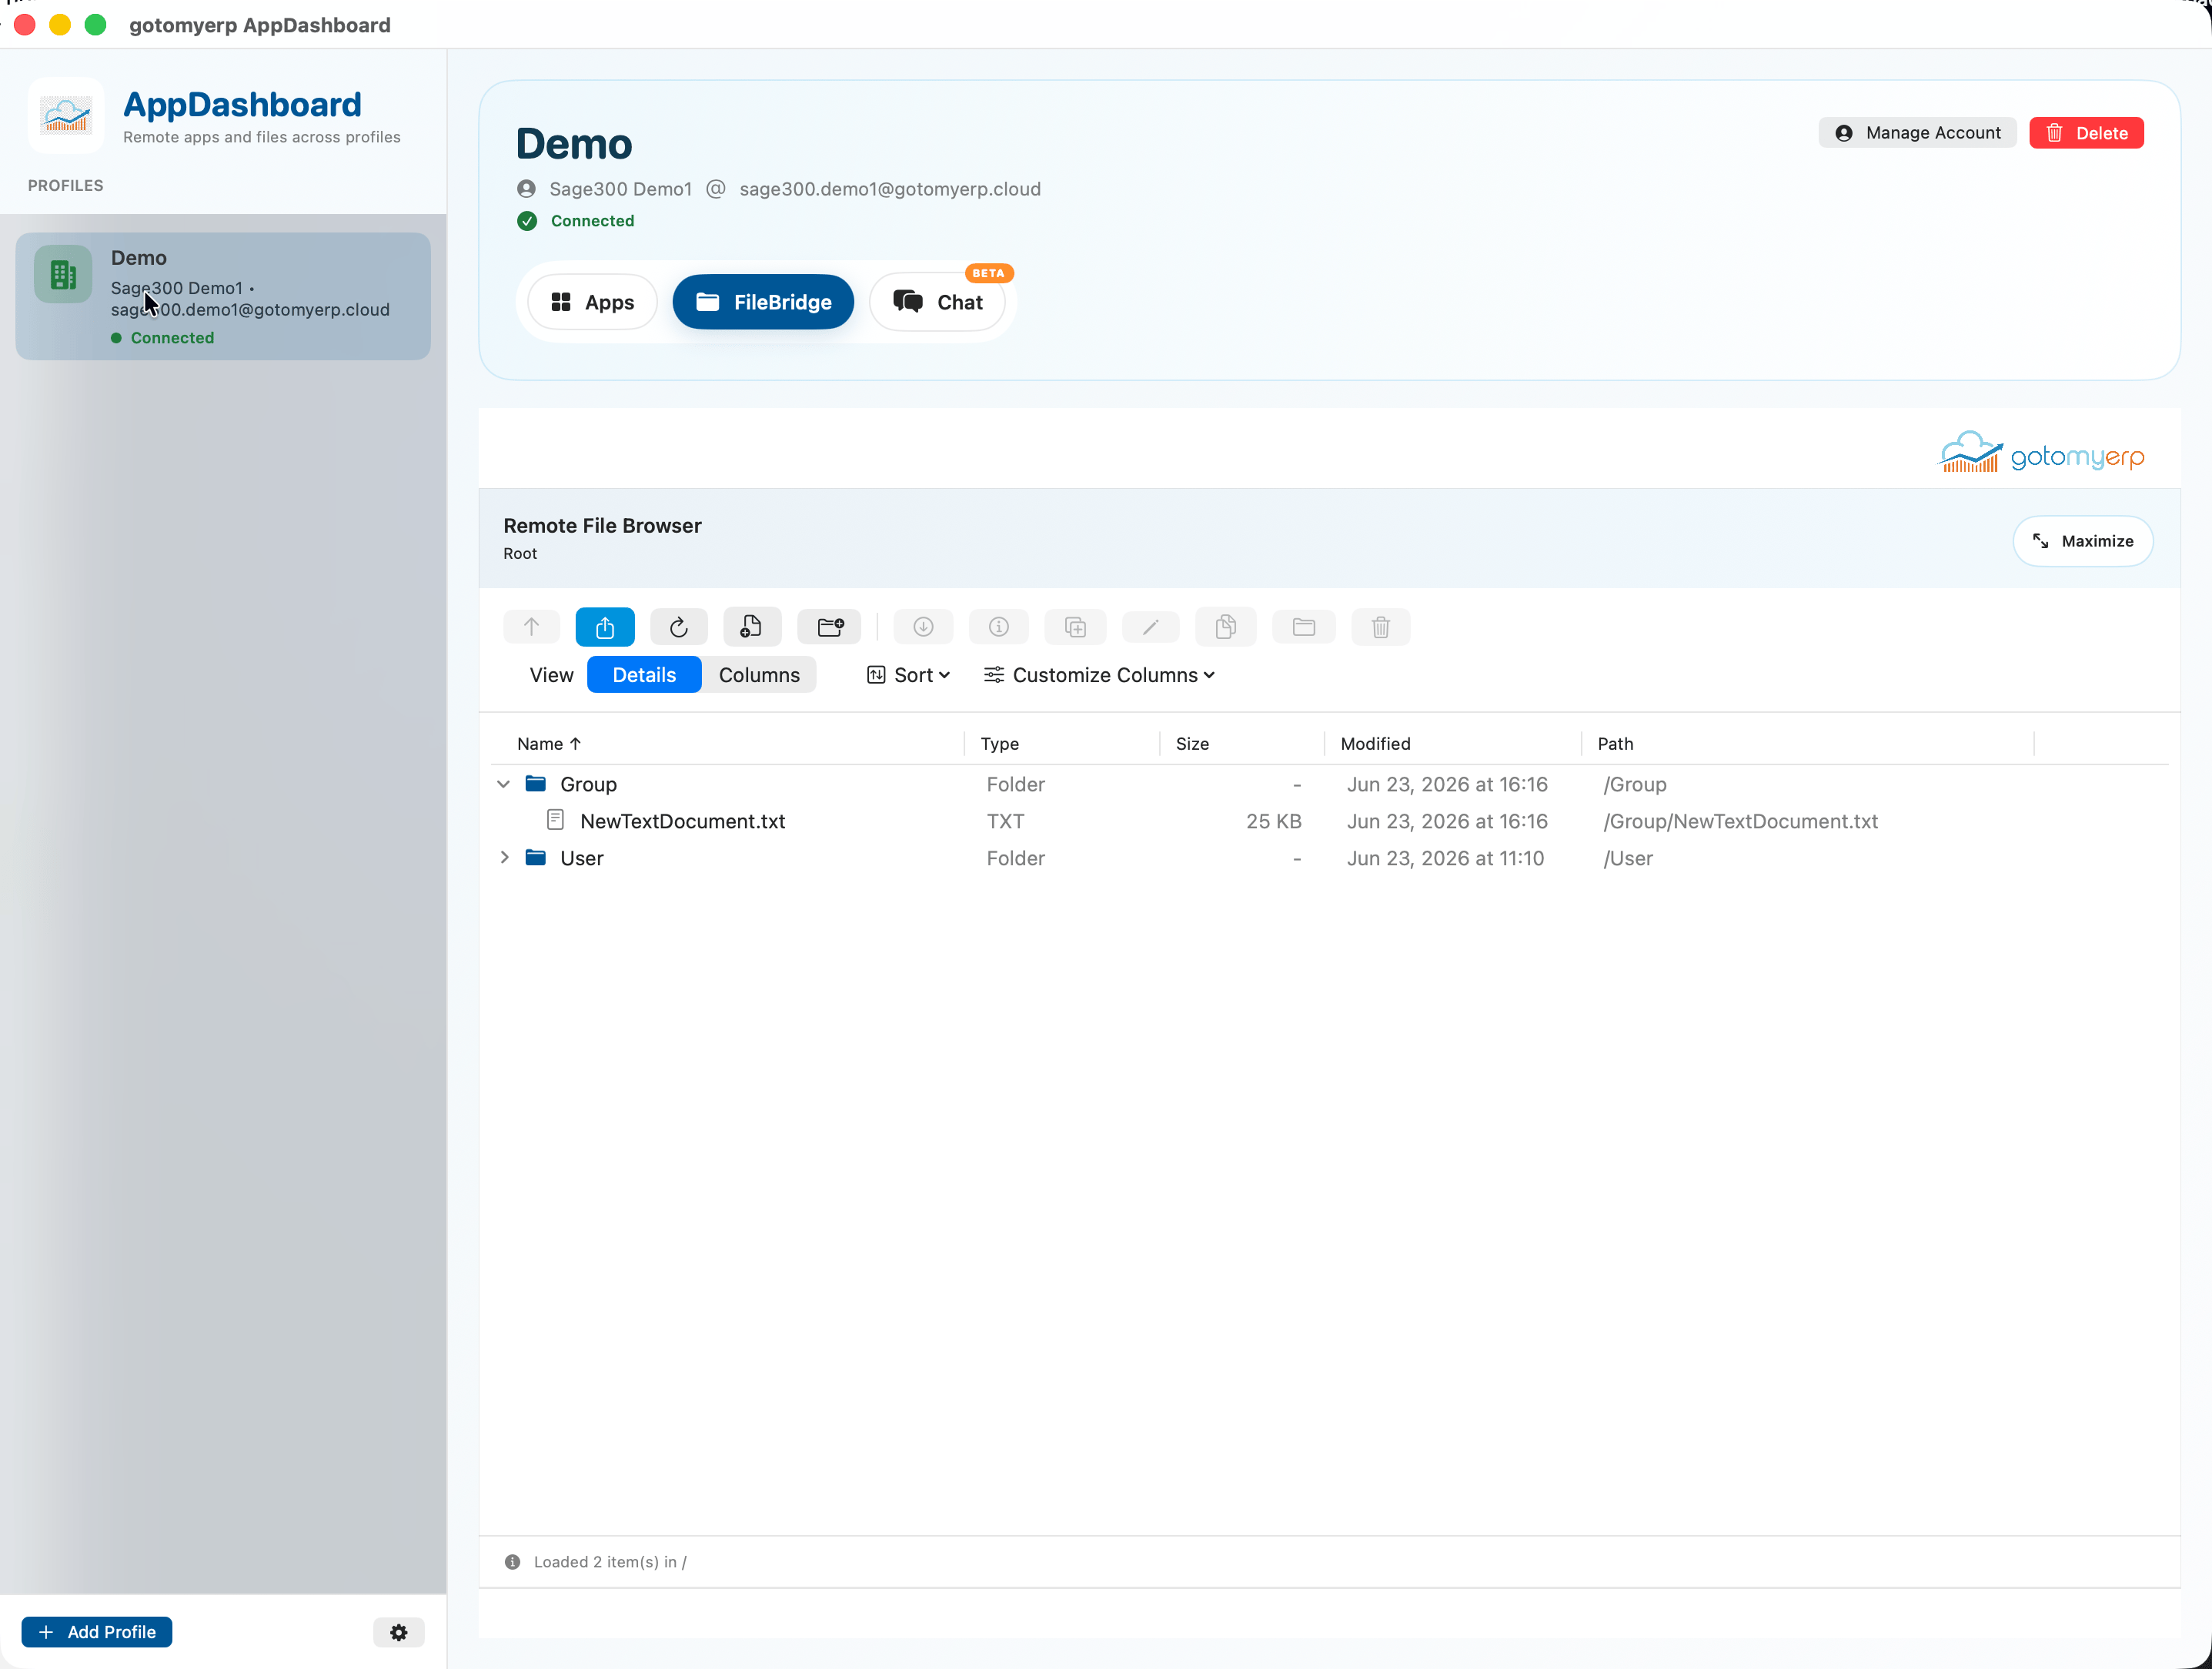Click the move-to-folder toolbar icon
Screen dimensions: 2212x1669
pos(1303,627)
